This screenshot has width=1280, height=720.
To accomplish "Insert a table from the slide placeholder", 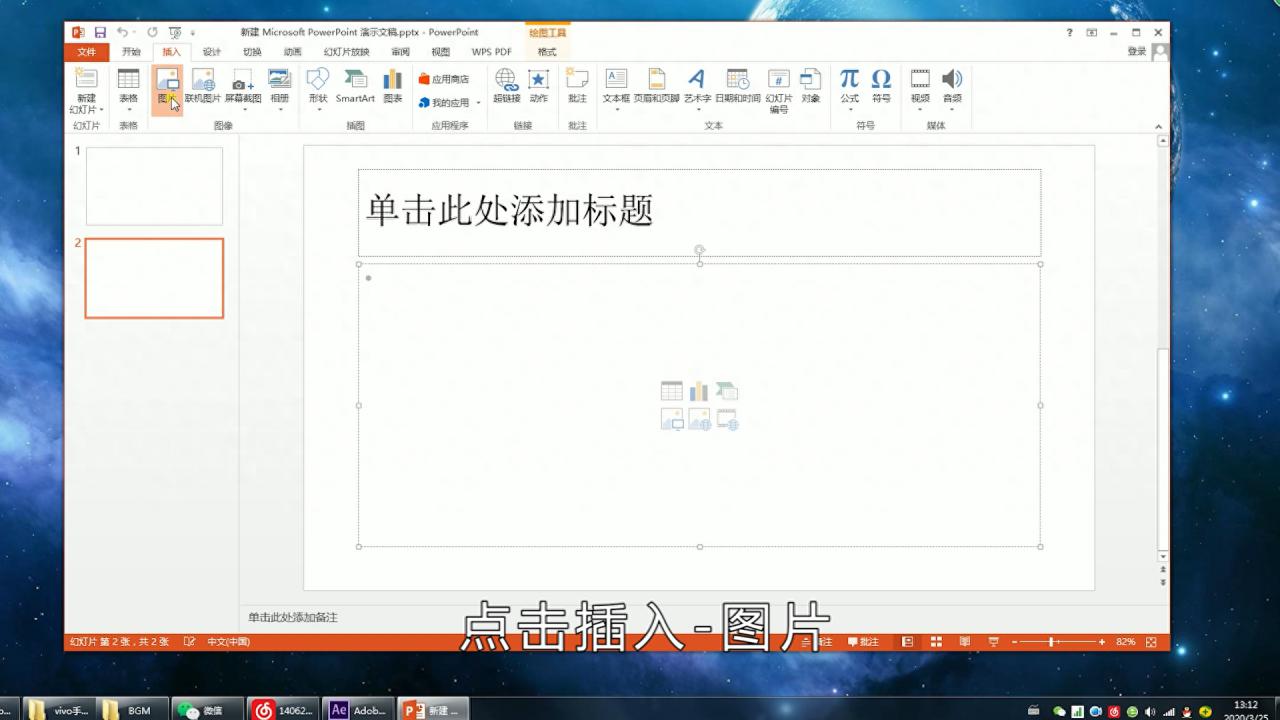I will coord(670,390).
